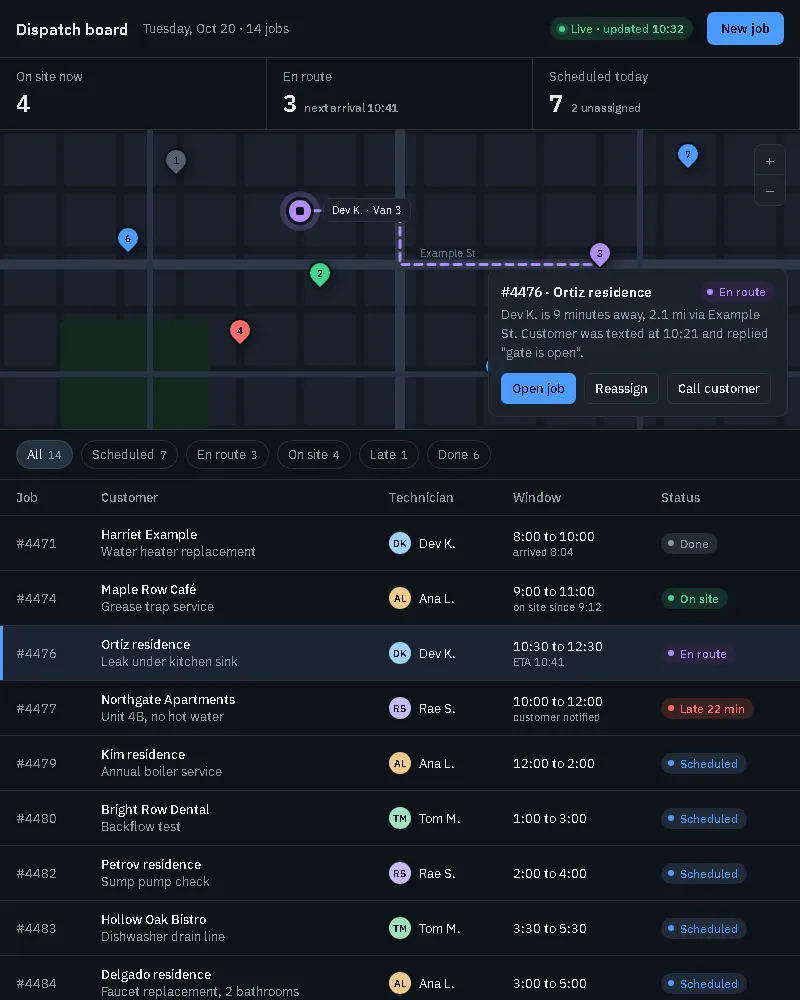Click job number #4471
The image size is (800, 1000).
point(36,543)
